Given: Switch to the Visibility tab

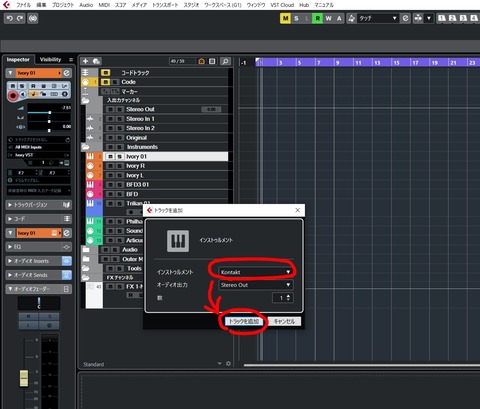Looking at the screenshot, I should (50, 59).
